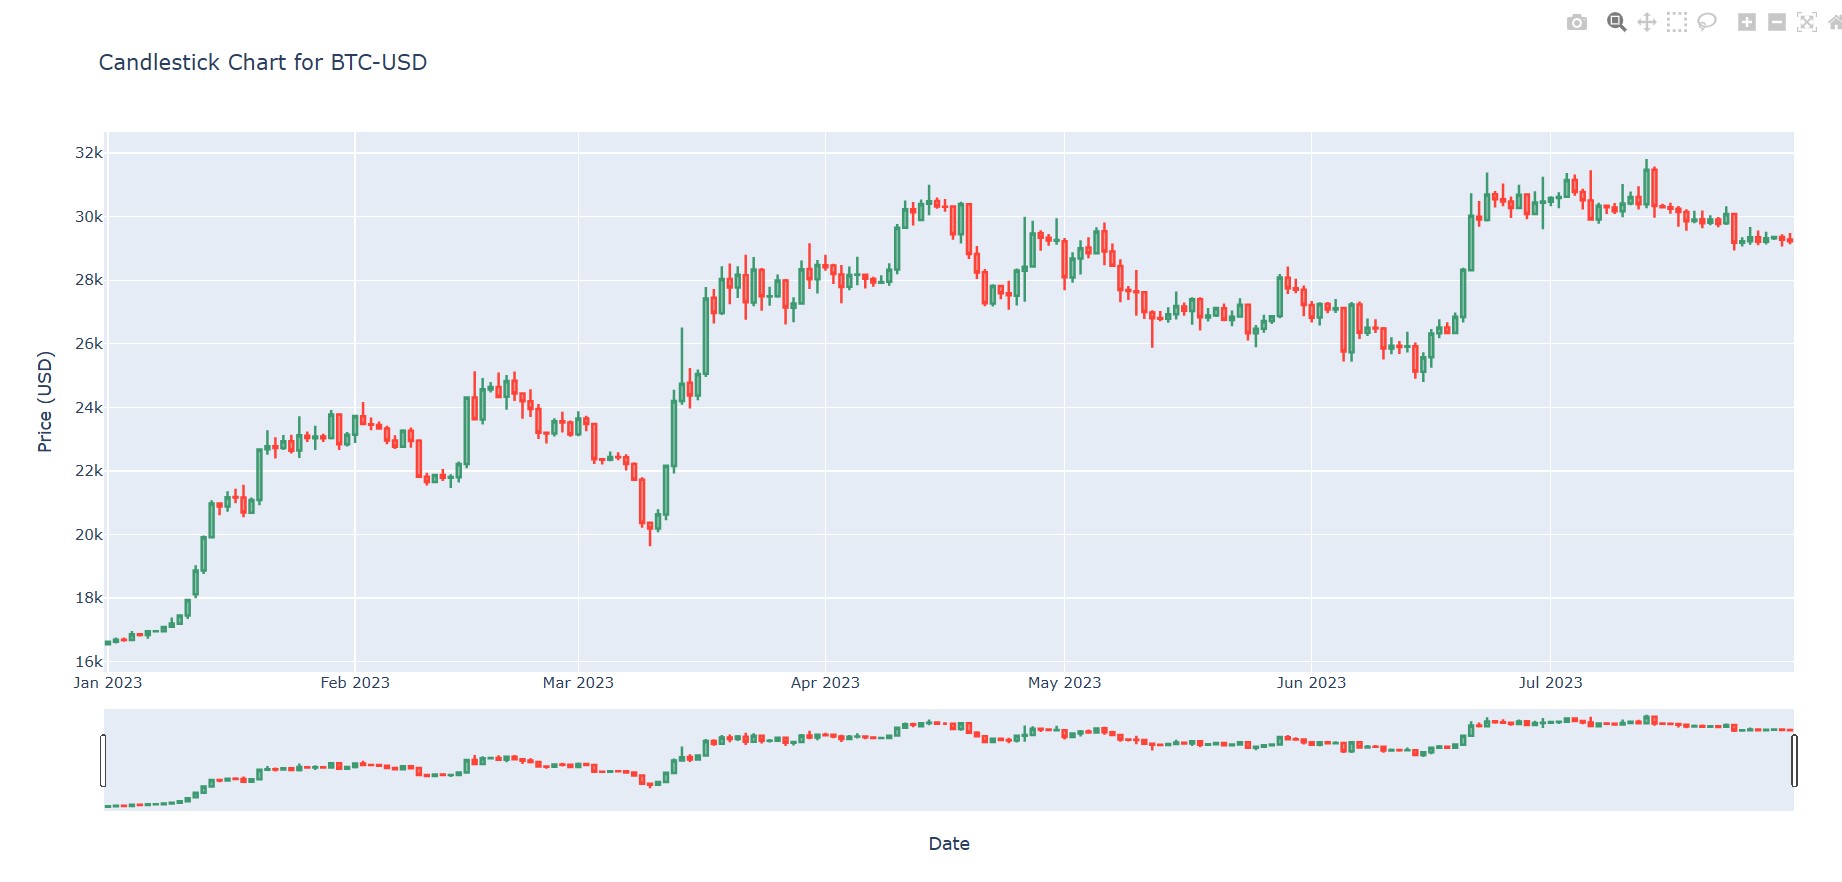This screenshot has height=882, width=1842.
Task: Click the '22k' y-axis tick label
Action: [x=89, y=471]
